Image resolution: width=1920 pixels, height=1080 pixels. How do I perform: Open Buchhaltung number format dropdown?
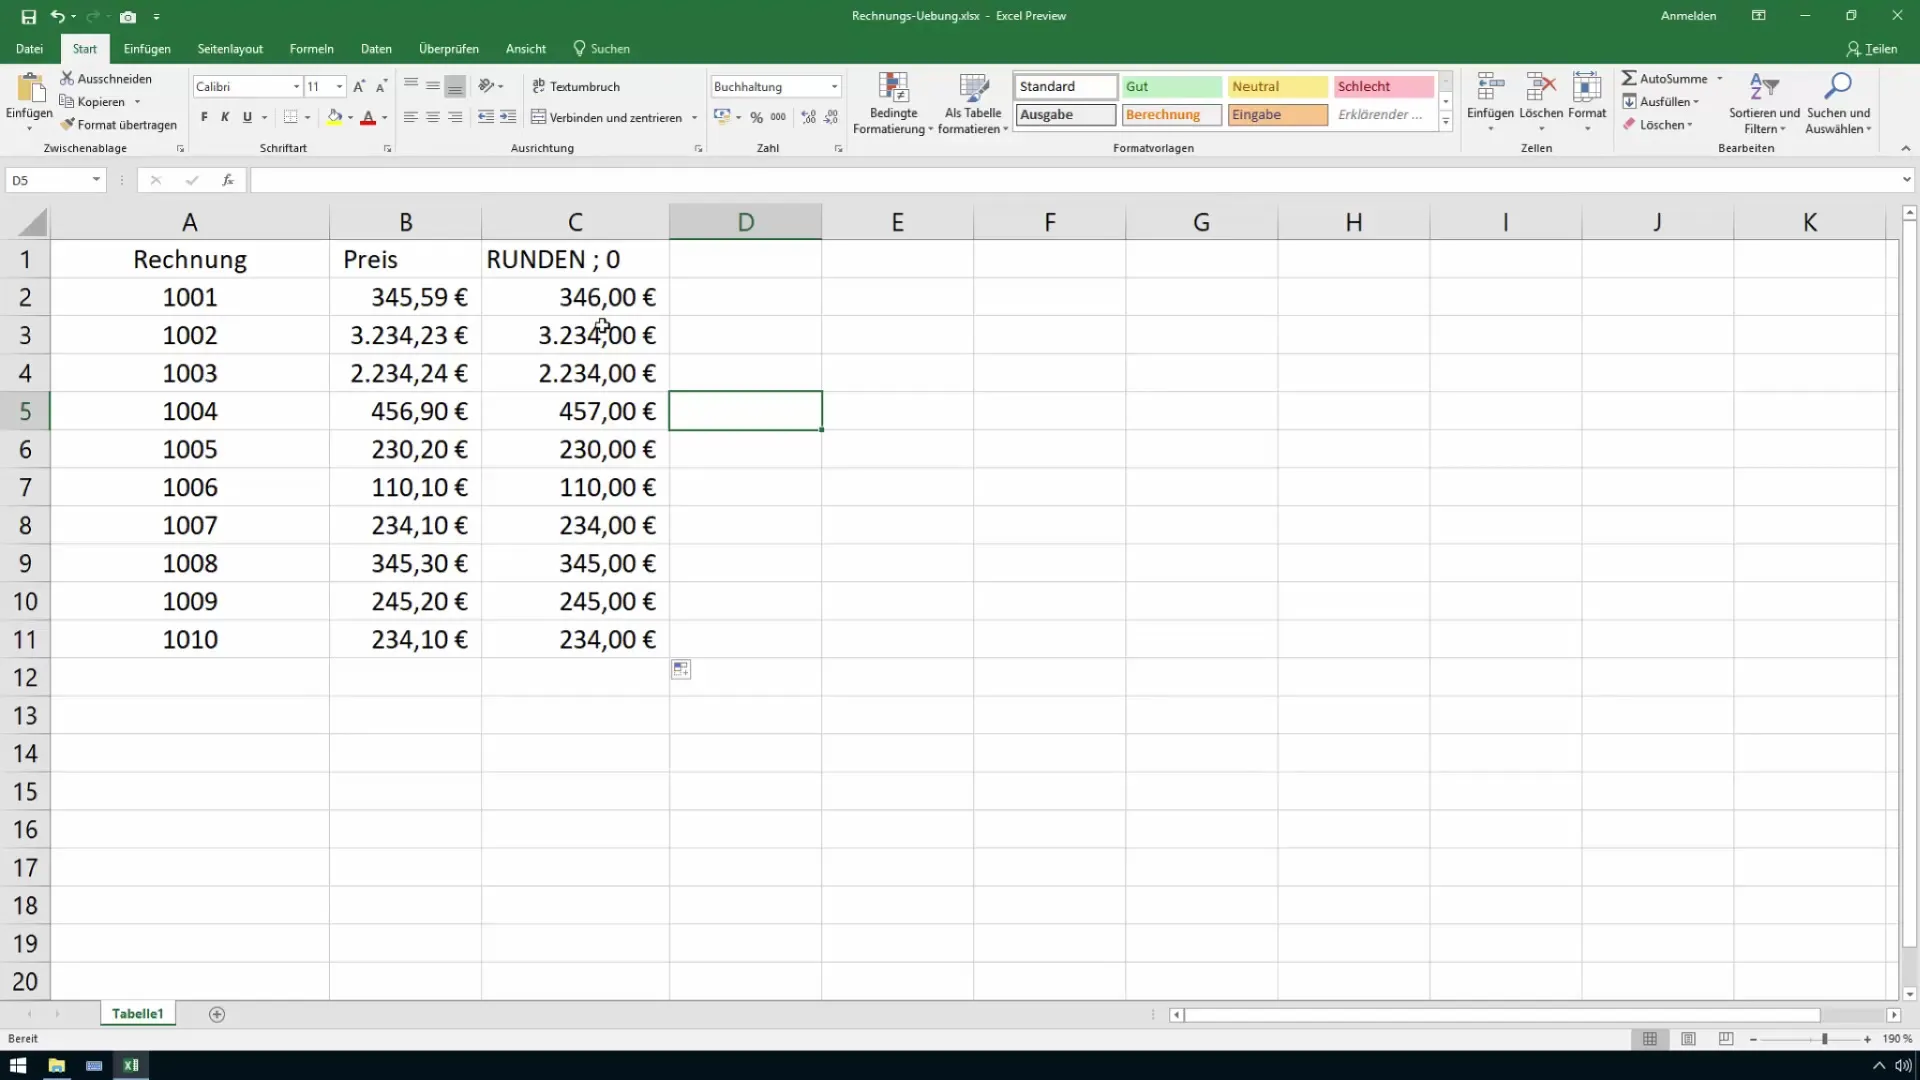834,87
